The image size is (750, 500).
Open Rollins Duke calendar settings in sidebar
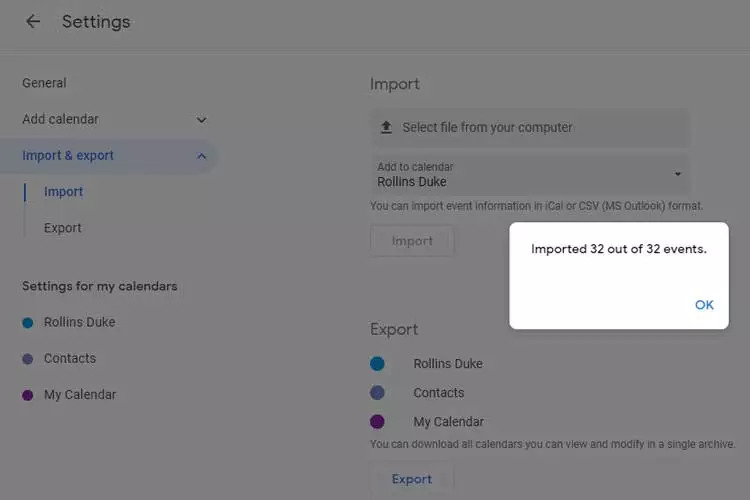[x=79, y=322]
